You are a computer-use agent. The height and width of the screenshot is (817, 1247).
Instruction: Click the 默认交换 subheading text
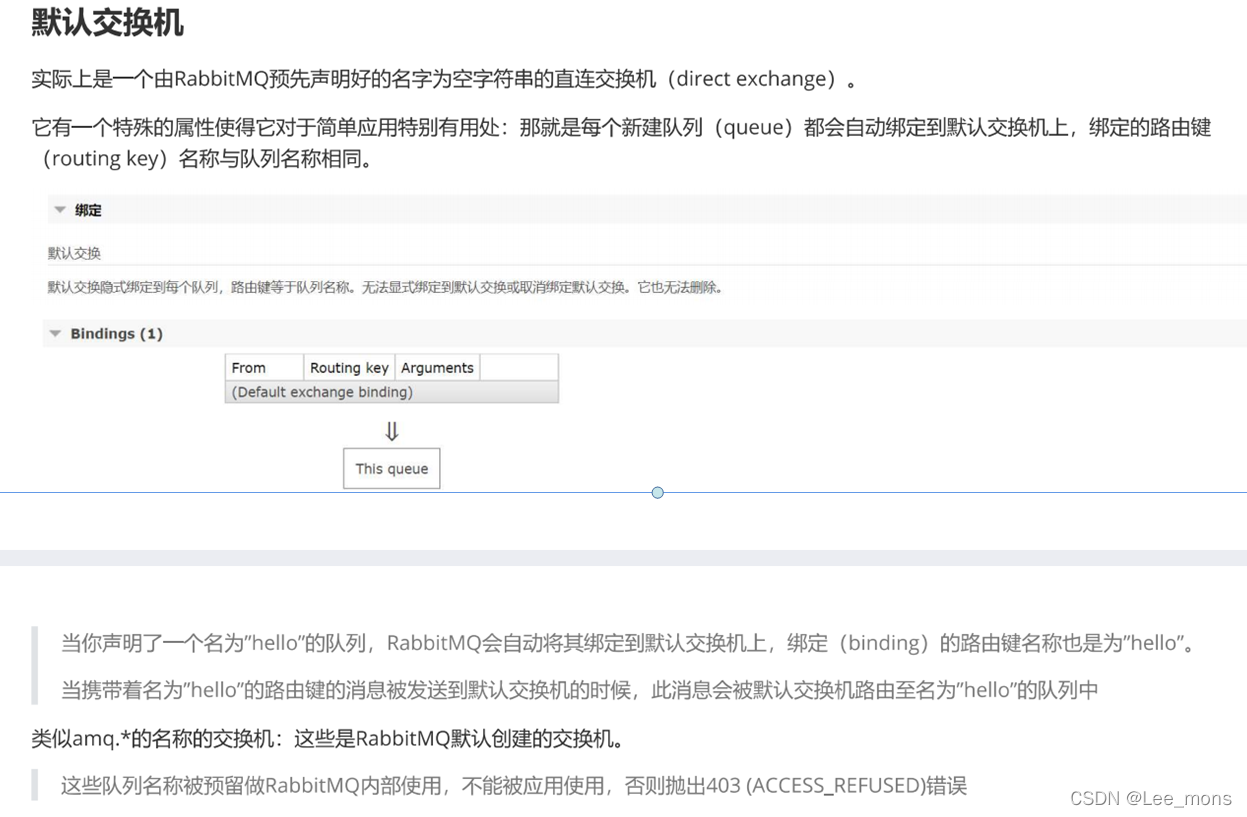click(74, 253)
